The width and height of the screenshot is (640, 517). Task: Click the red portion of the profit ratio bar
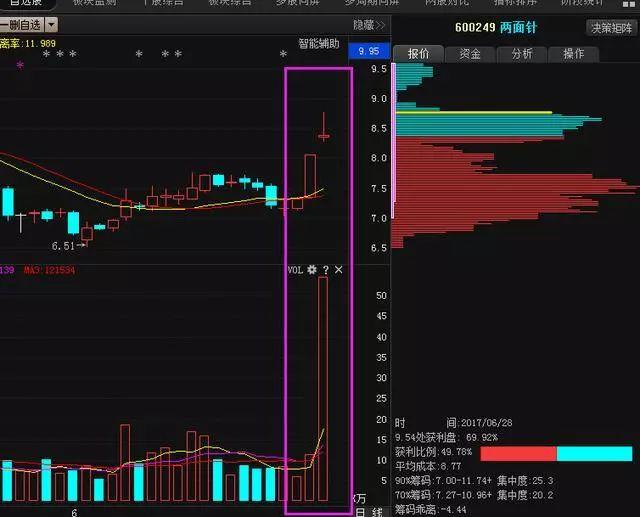(517, 453)
